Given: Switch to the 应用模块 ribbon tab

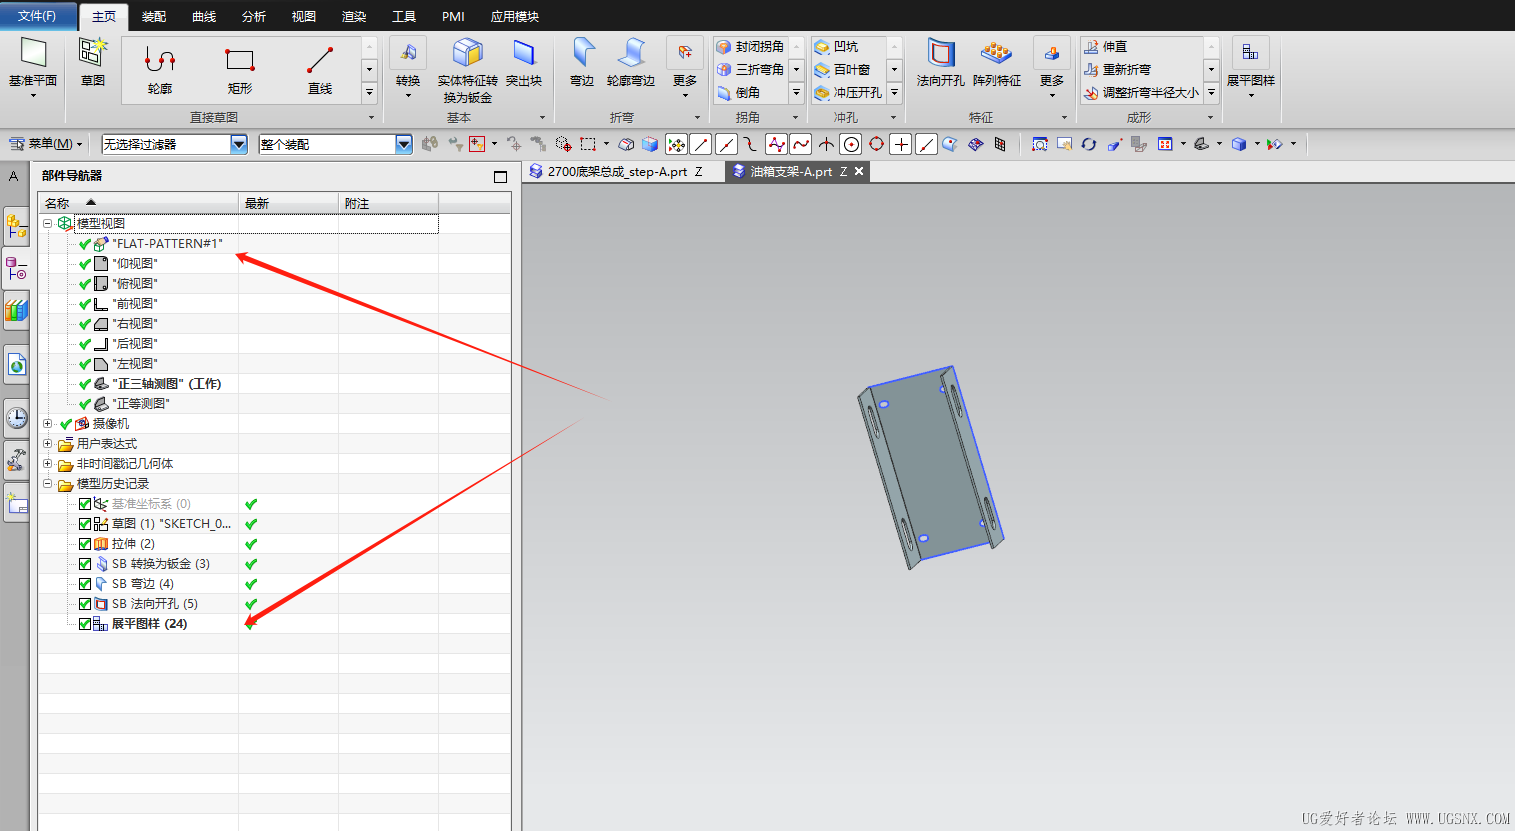Looking at the screenshot, I should [x=515, y=17].
